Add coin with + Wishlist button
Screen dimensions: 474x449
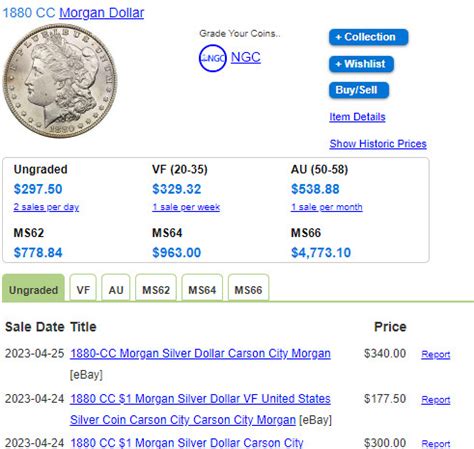(361, 64)
